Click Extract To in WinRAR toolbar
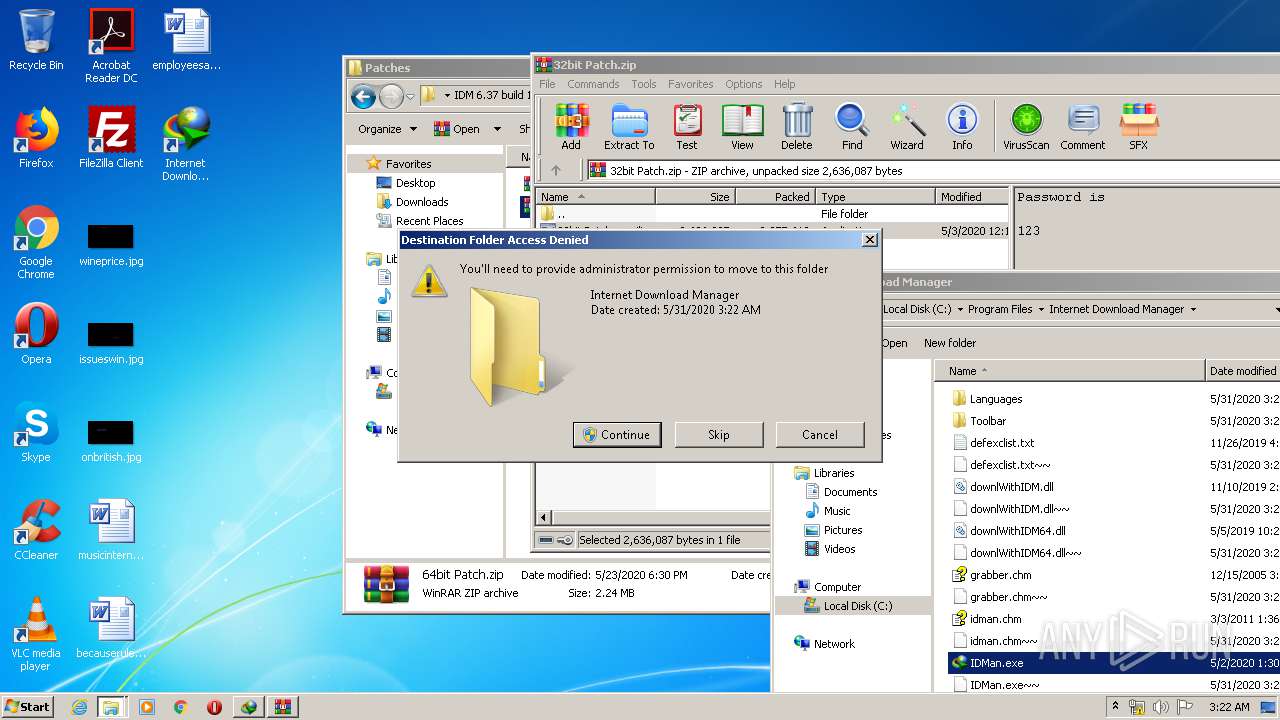 (629, 127)
